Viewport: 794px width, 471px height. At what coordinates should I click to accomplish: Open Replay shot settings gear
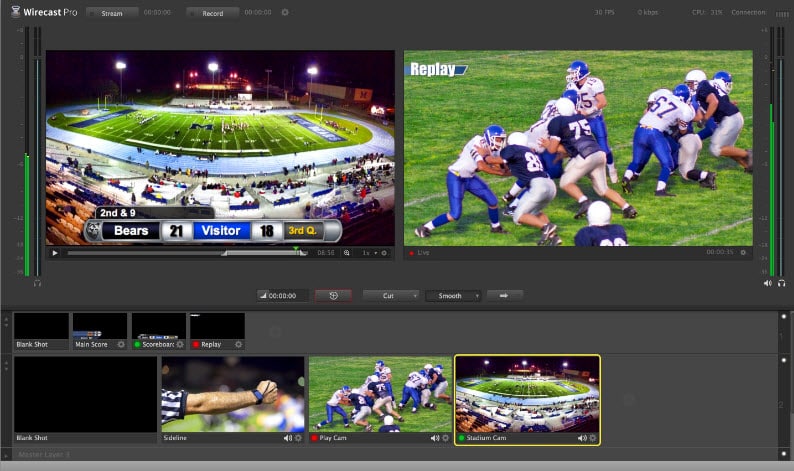(239, 344)
